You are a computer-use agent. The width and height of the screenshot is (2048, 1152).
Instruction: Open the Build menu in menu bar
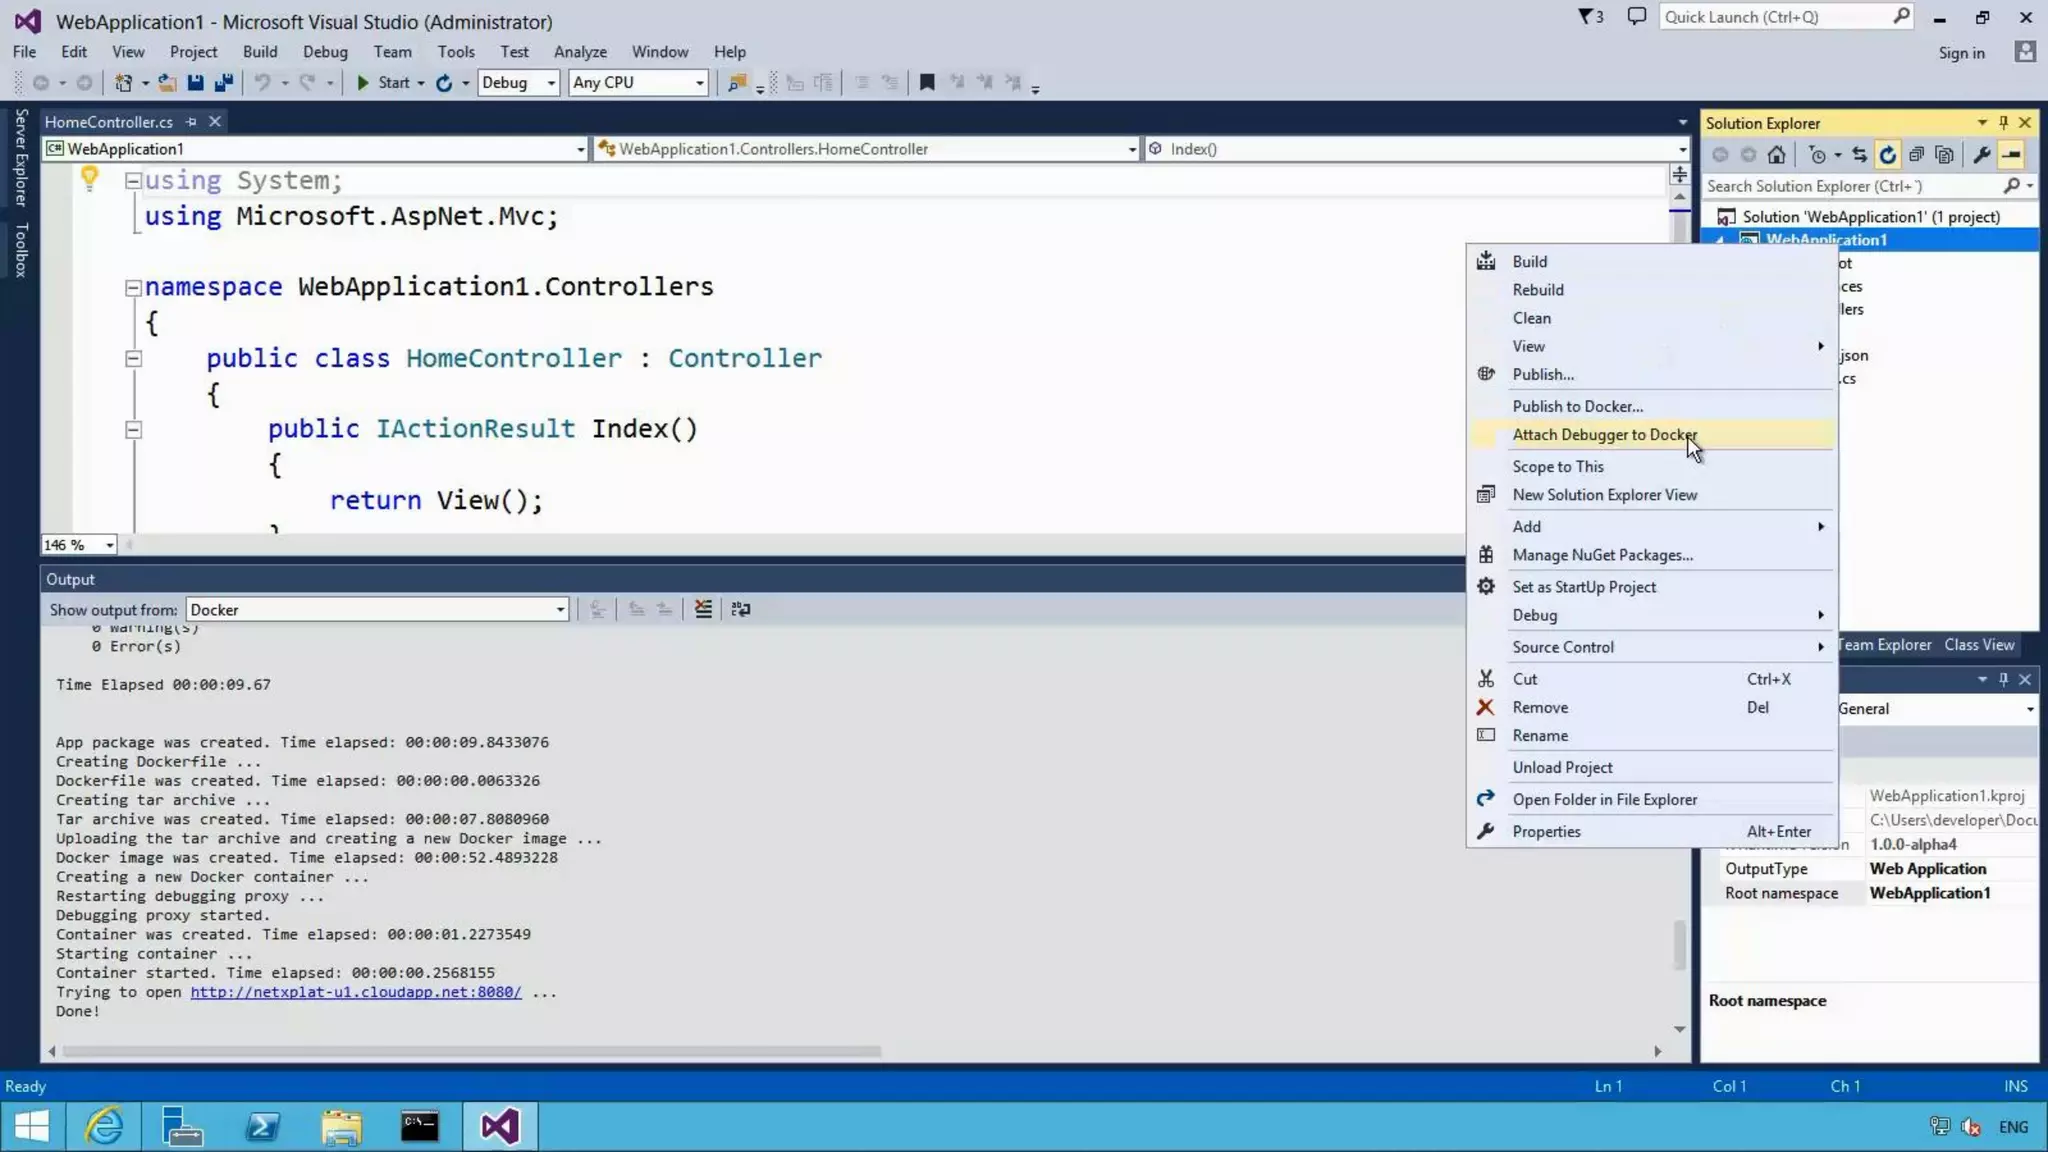pyautogui.click(x=260, y=52)
